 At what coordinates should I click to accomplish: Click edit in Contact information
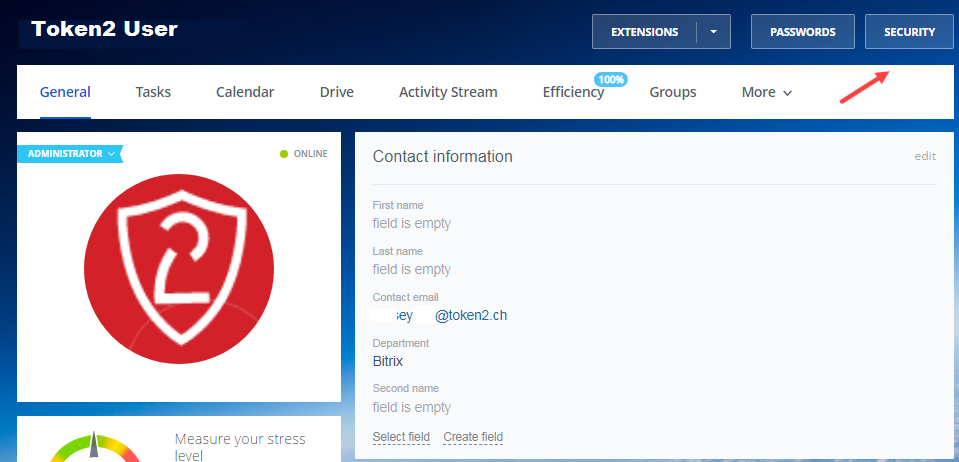click(x=925, y=156)
